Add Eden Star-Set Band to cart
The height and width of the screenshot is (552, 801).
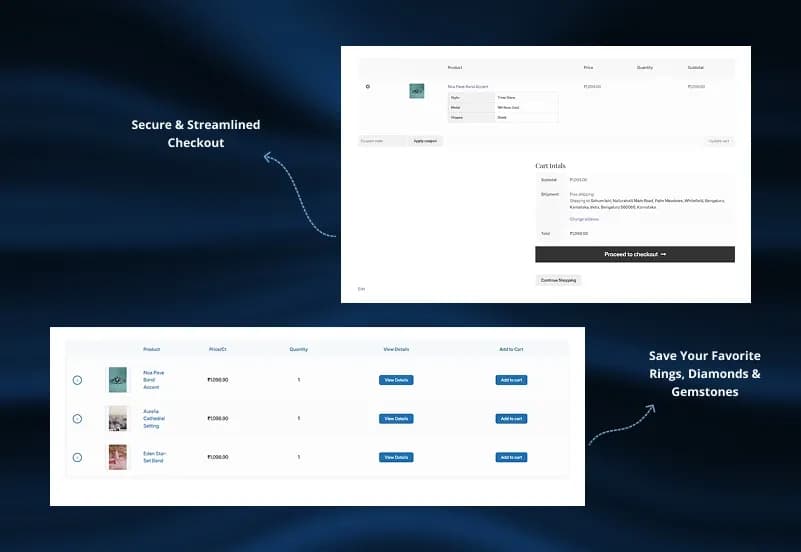511,458
